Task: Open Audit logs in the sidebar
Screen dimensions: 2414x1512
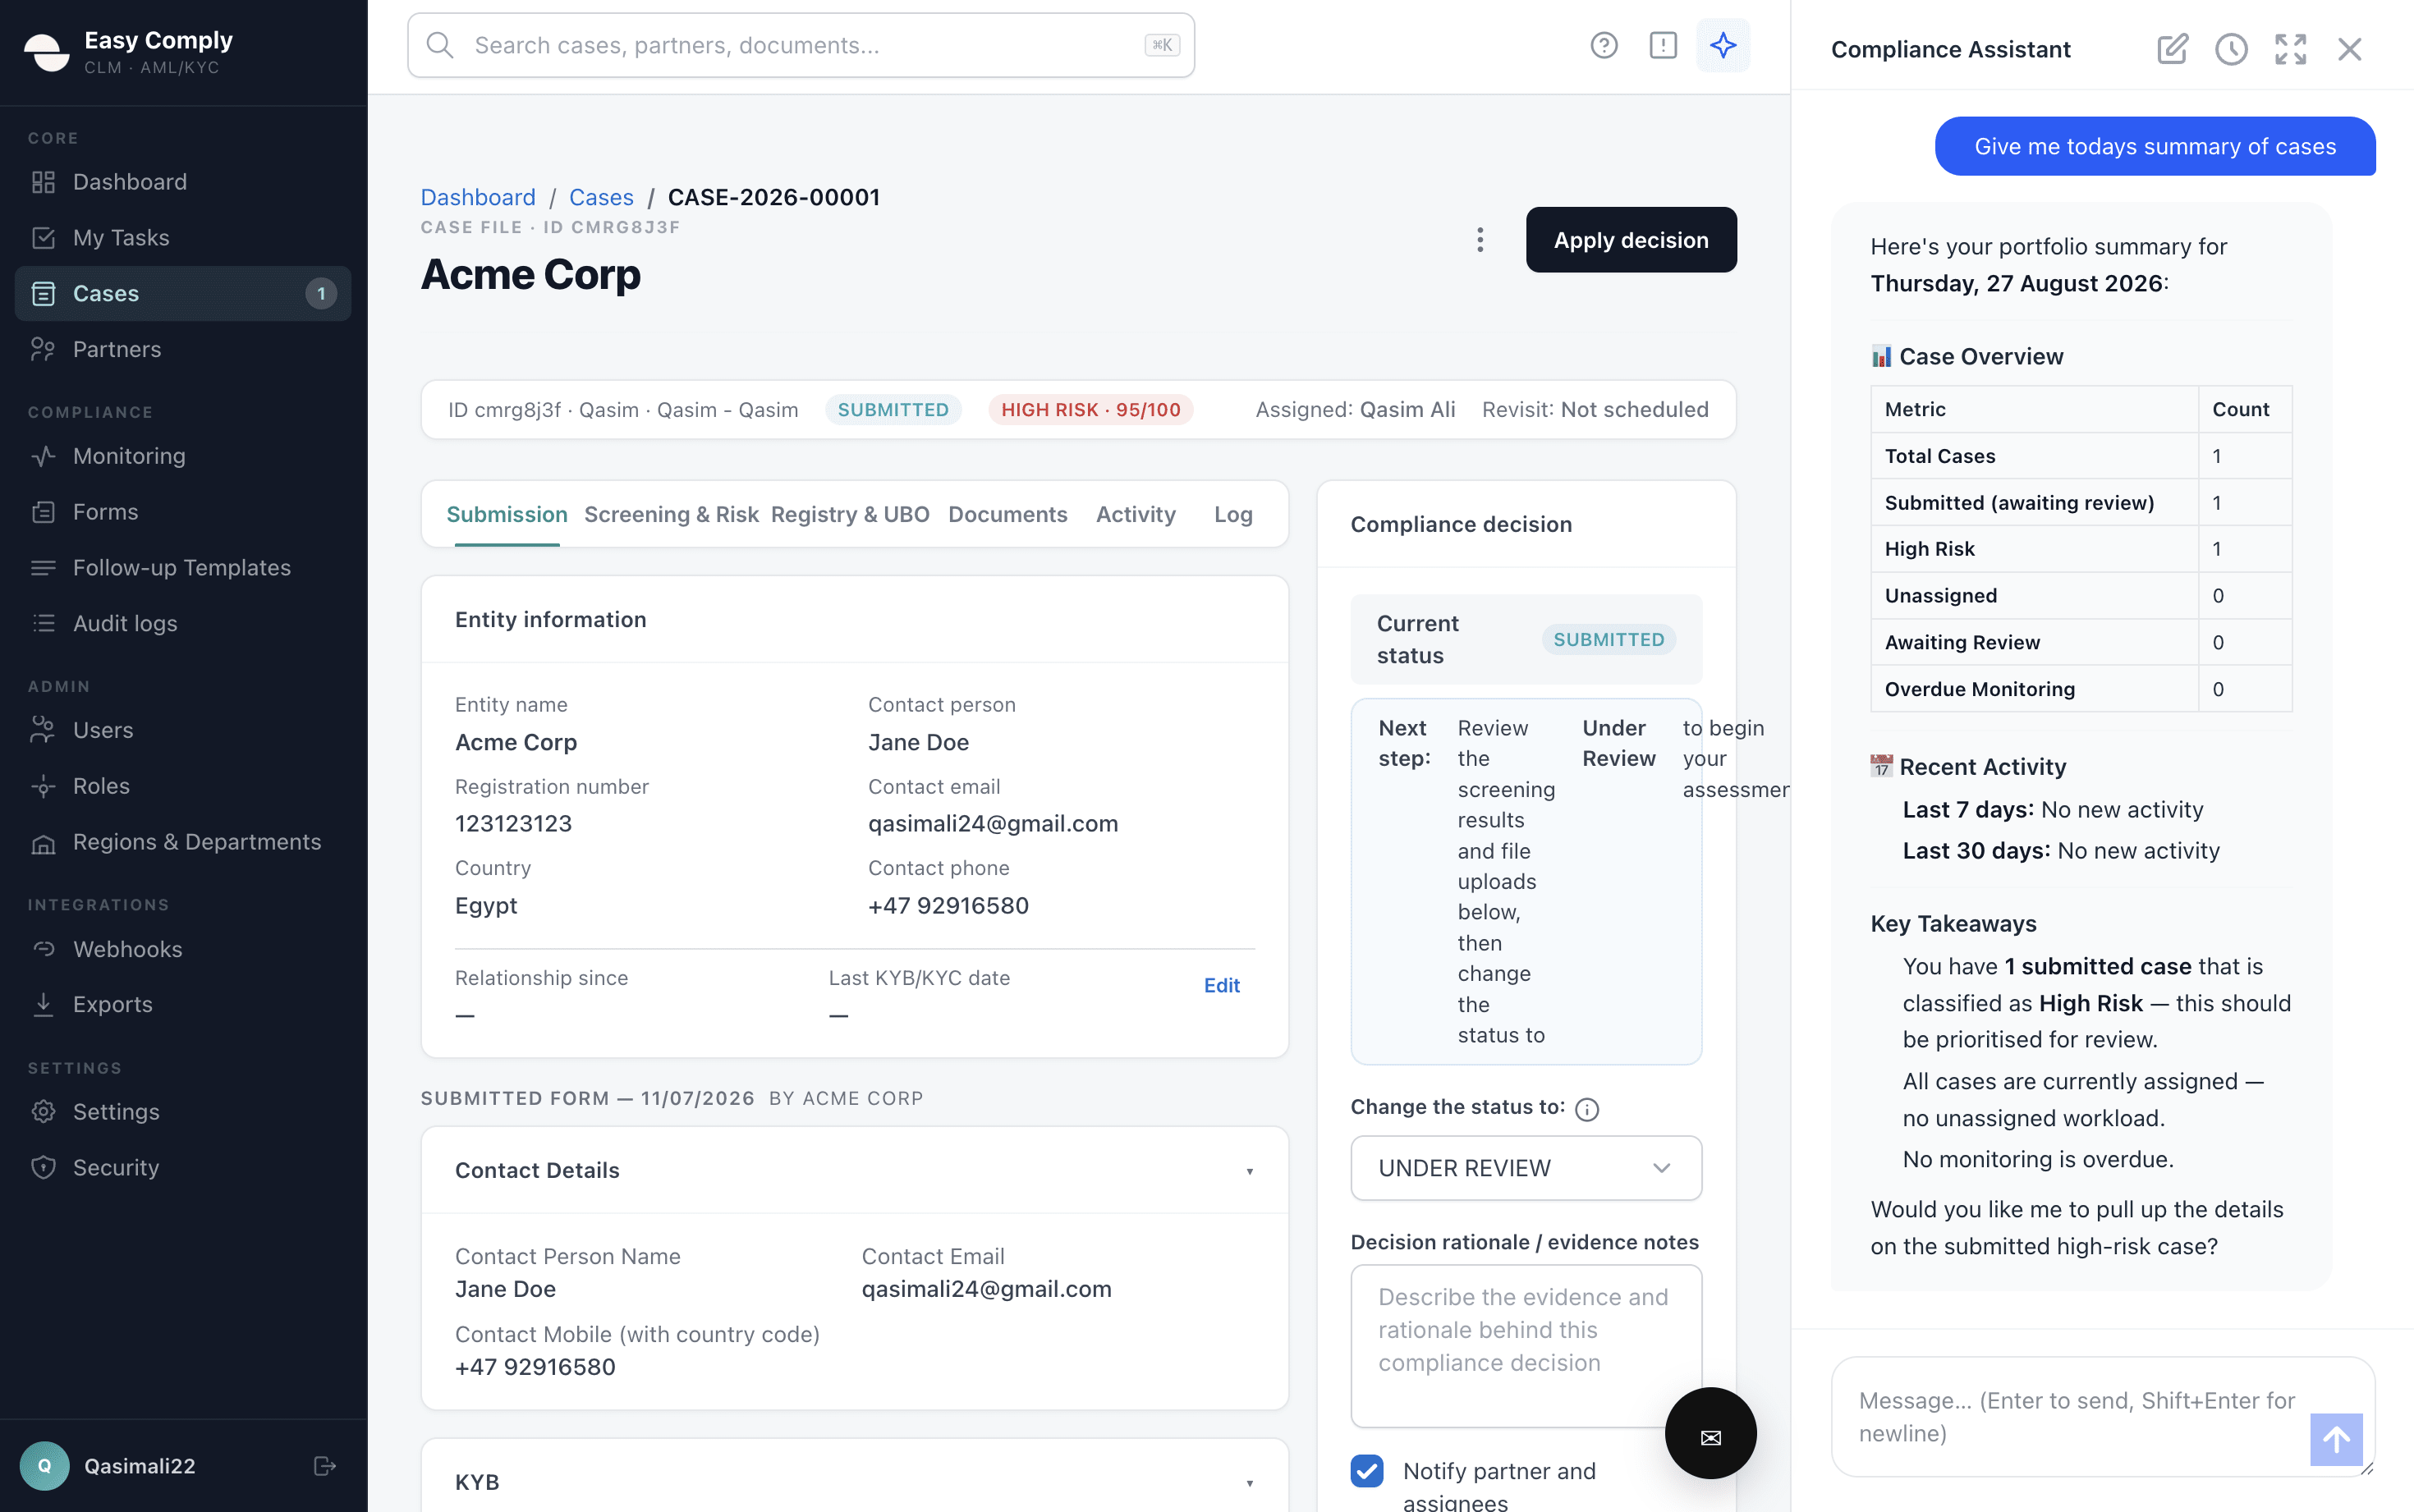Action: click(183, 623)
